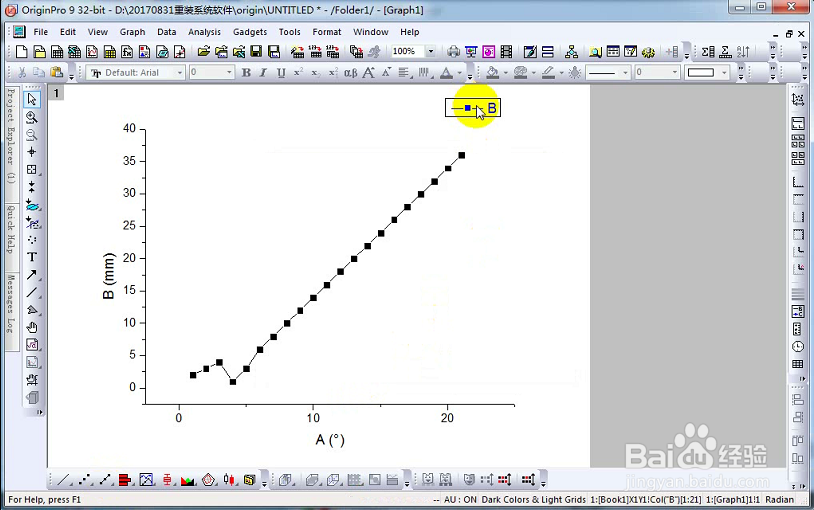The width and height of the screenshot is (814, 510).
Task: Select the B (mm) axis title
Action: [108, 276]
